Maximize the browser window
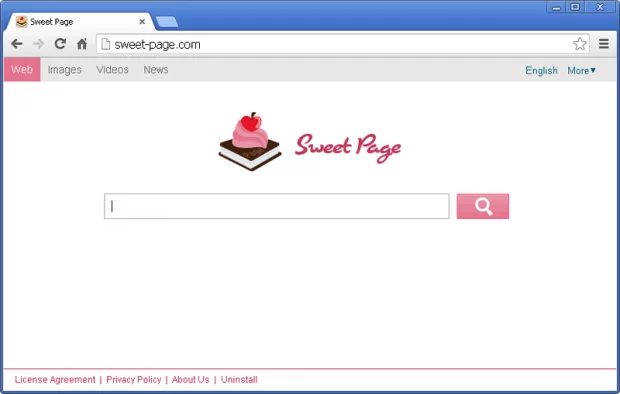This screenshot has height=394, width=620. click(575, 7)
